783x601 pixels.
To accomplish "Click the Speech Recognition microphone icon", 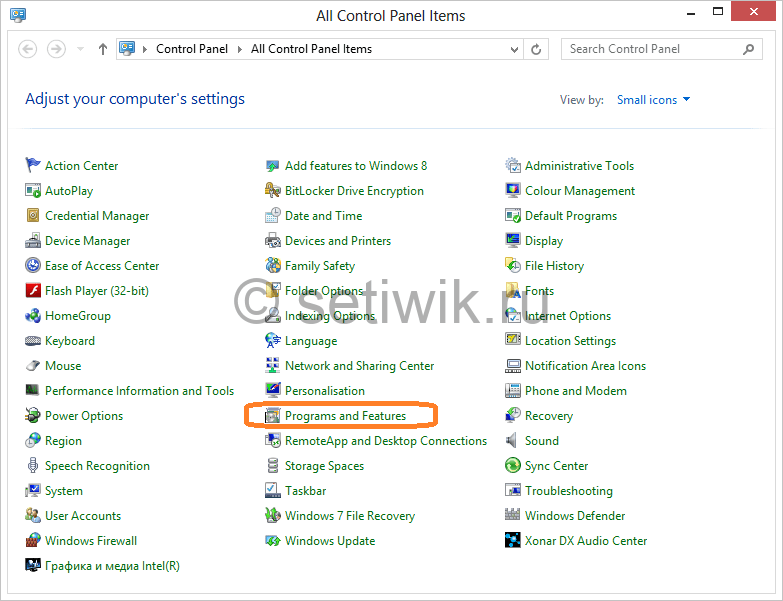I will (x=33, y=465).
